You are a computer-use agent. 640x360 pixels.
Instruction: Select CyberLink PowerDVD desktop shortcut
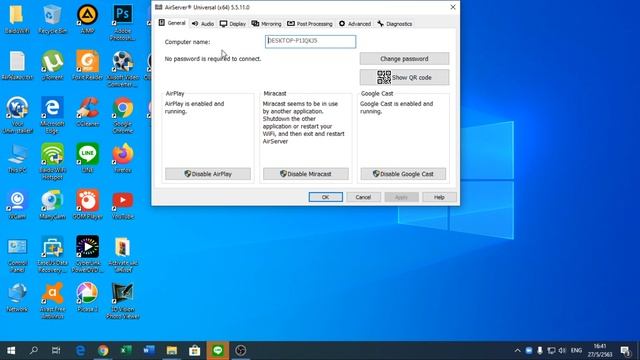coord(87,255)
